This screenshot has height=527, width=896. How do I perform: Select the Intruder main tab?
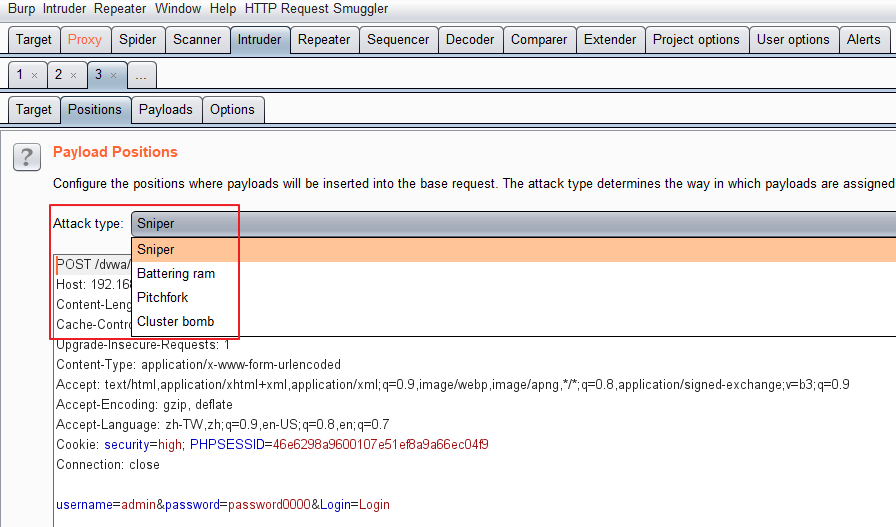click(x=259, y=39)
